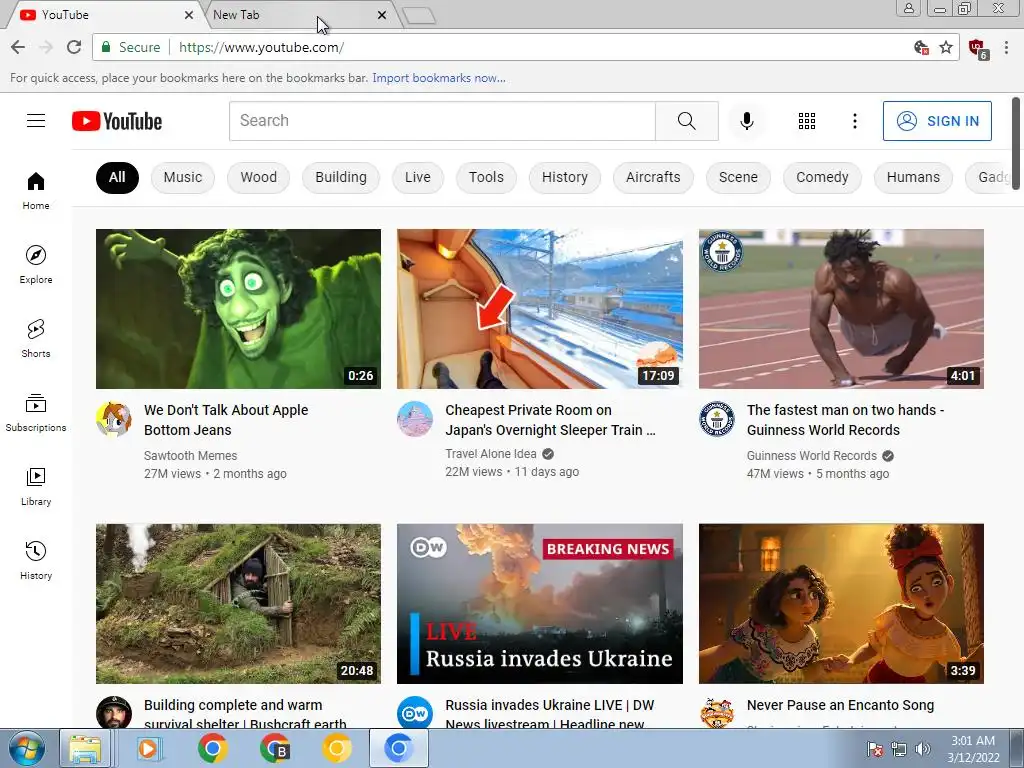This screenshot has height=768, width=1024.
Task: Switch to the YouTube browser tab
Action: (x=104, y=14)
